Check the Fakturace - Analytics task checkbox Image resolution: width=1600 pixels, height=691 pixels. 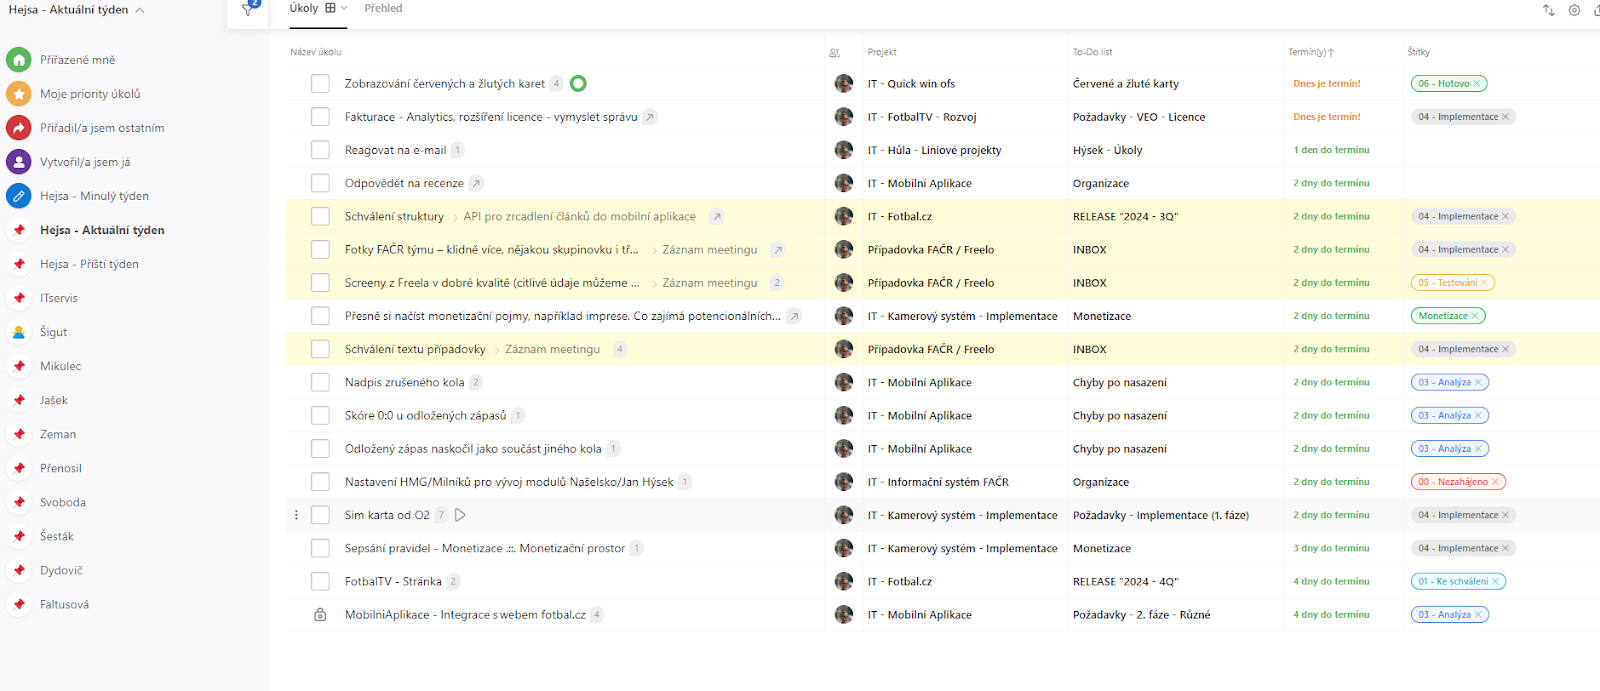pos(320,117)
